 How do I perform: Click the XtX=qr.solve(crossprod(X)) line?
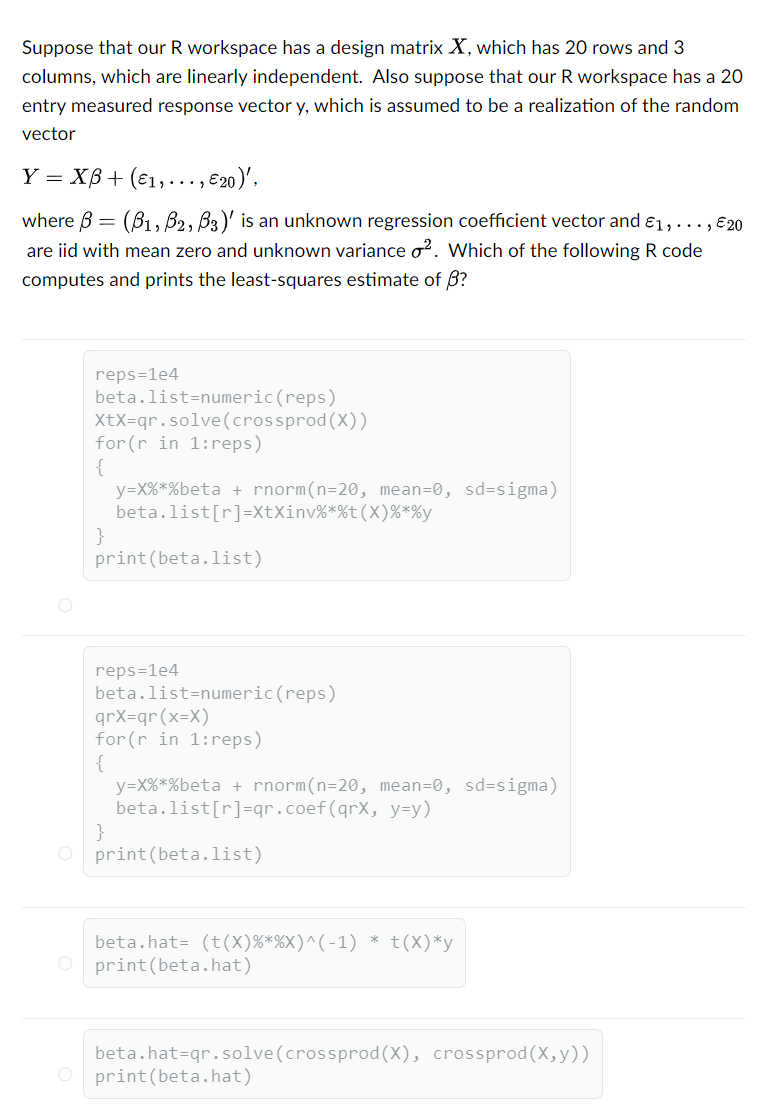(220, 420)
